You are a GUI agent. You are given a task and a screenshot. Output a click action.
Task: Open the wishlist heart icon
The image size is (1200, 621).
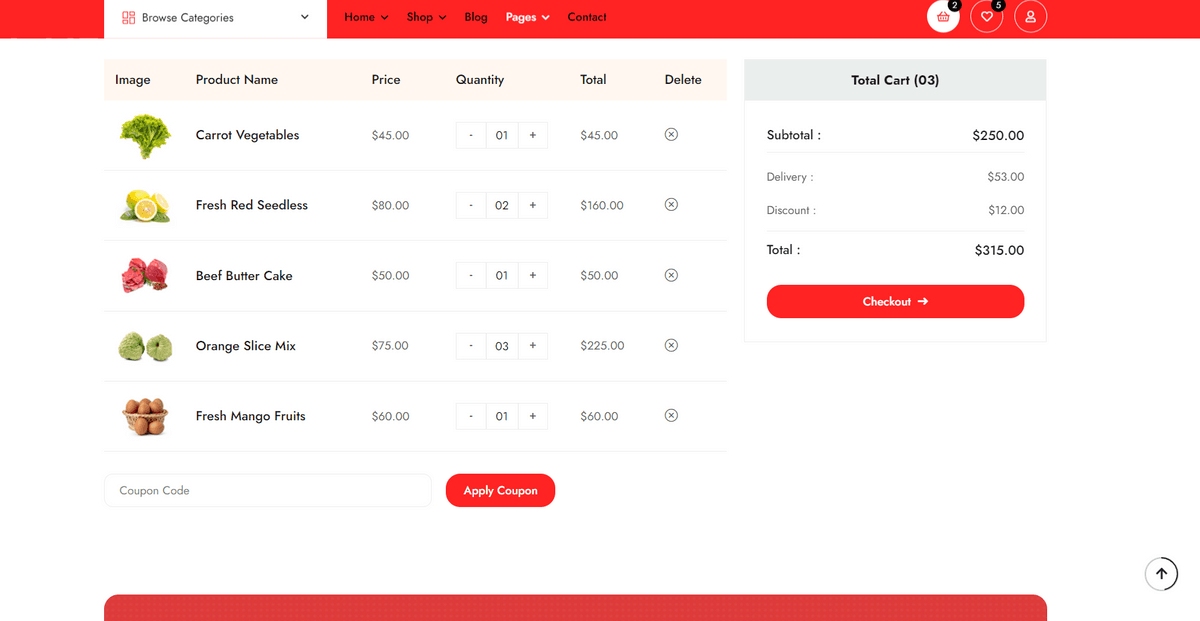(x=986, y=17)
